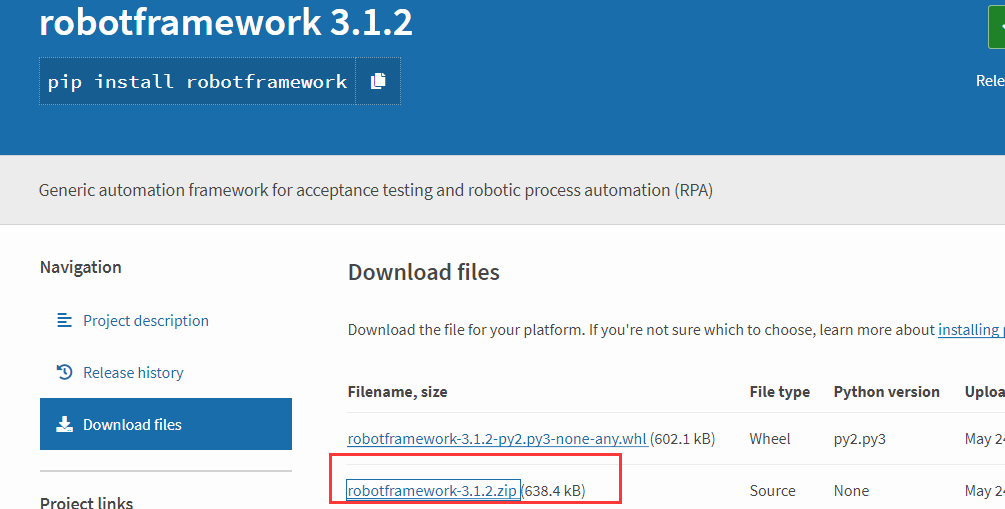
Task: Select the Download files navigation tab
Action: [166, 424]
